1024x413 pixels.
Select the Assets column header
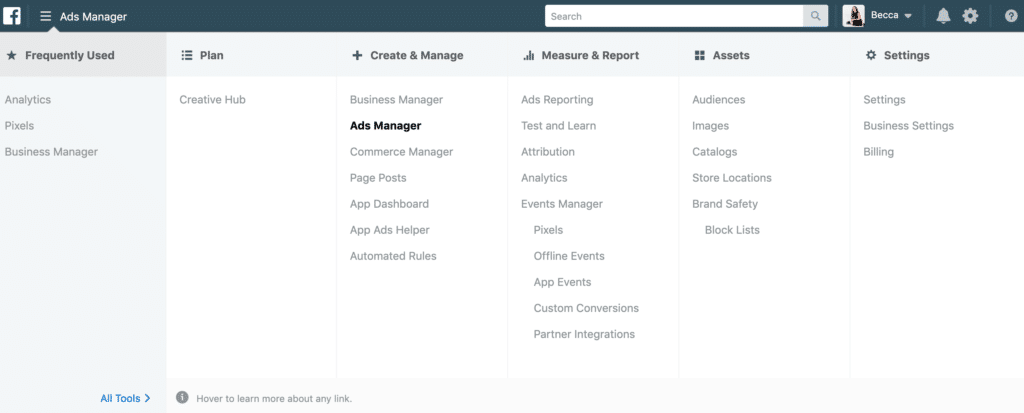tap(764, 56)
